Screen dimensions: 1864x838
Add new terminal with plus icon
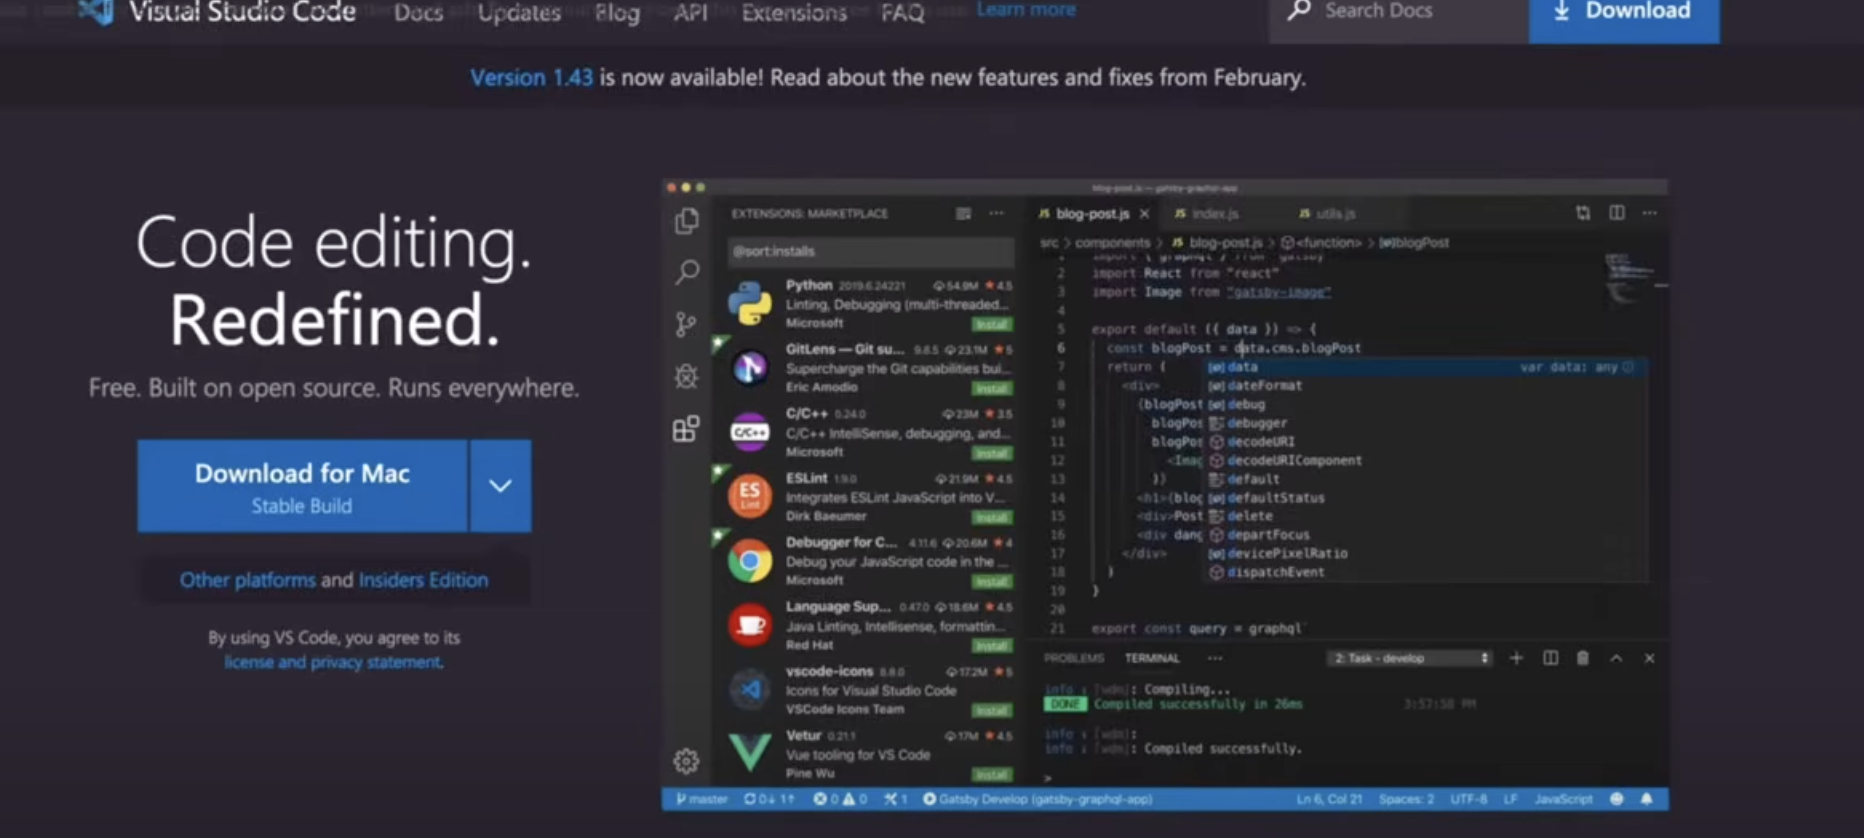tap(1516, 658)
